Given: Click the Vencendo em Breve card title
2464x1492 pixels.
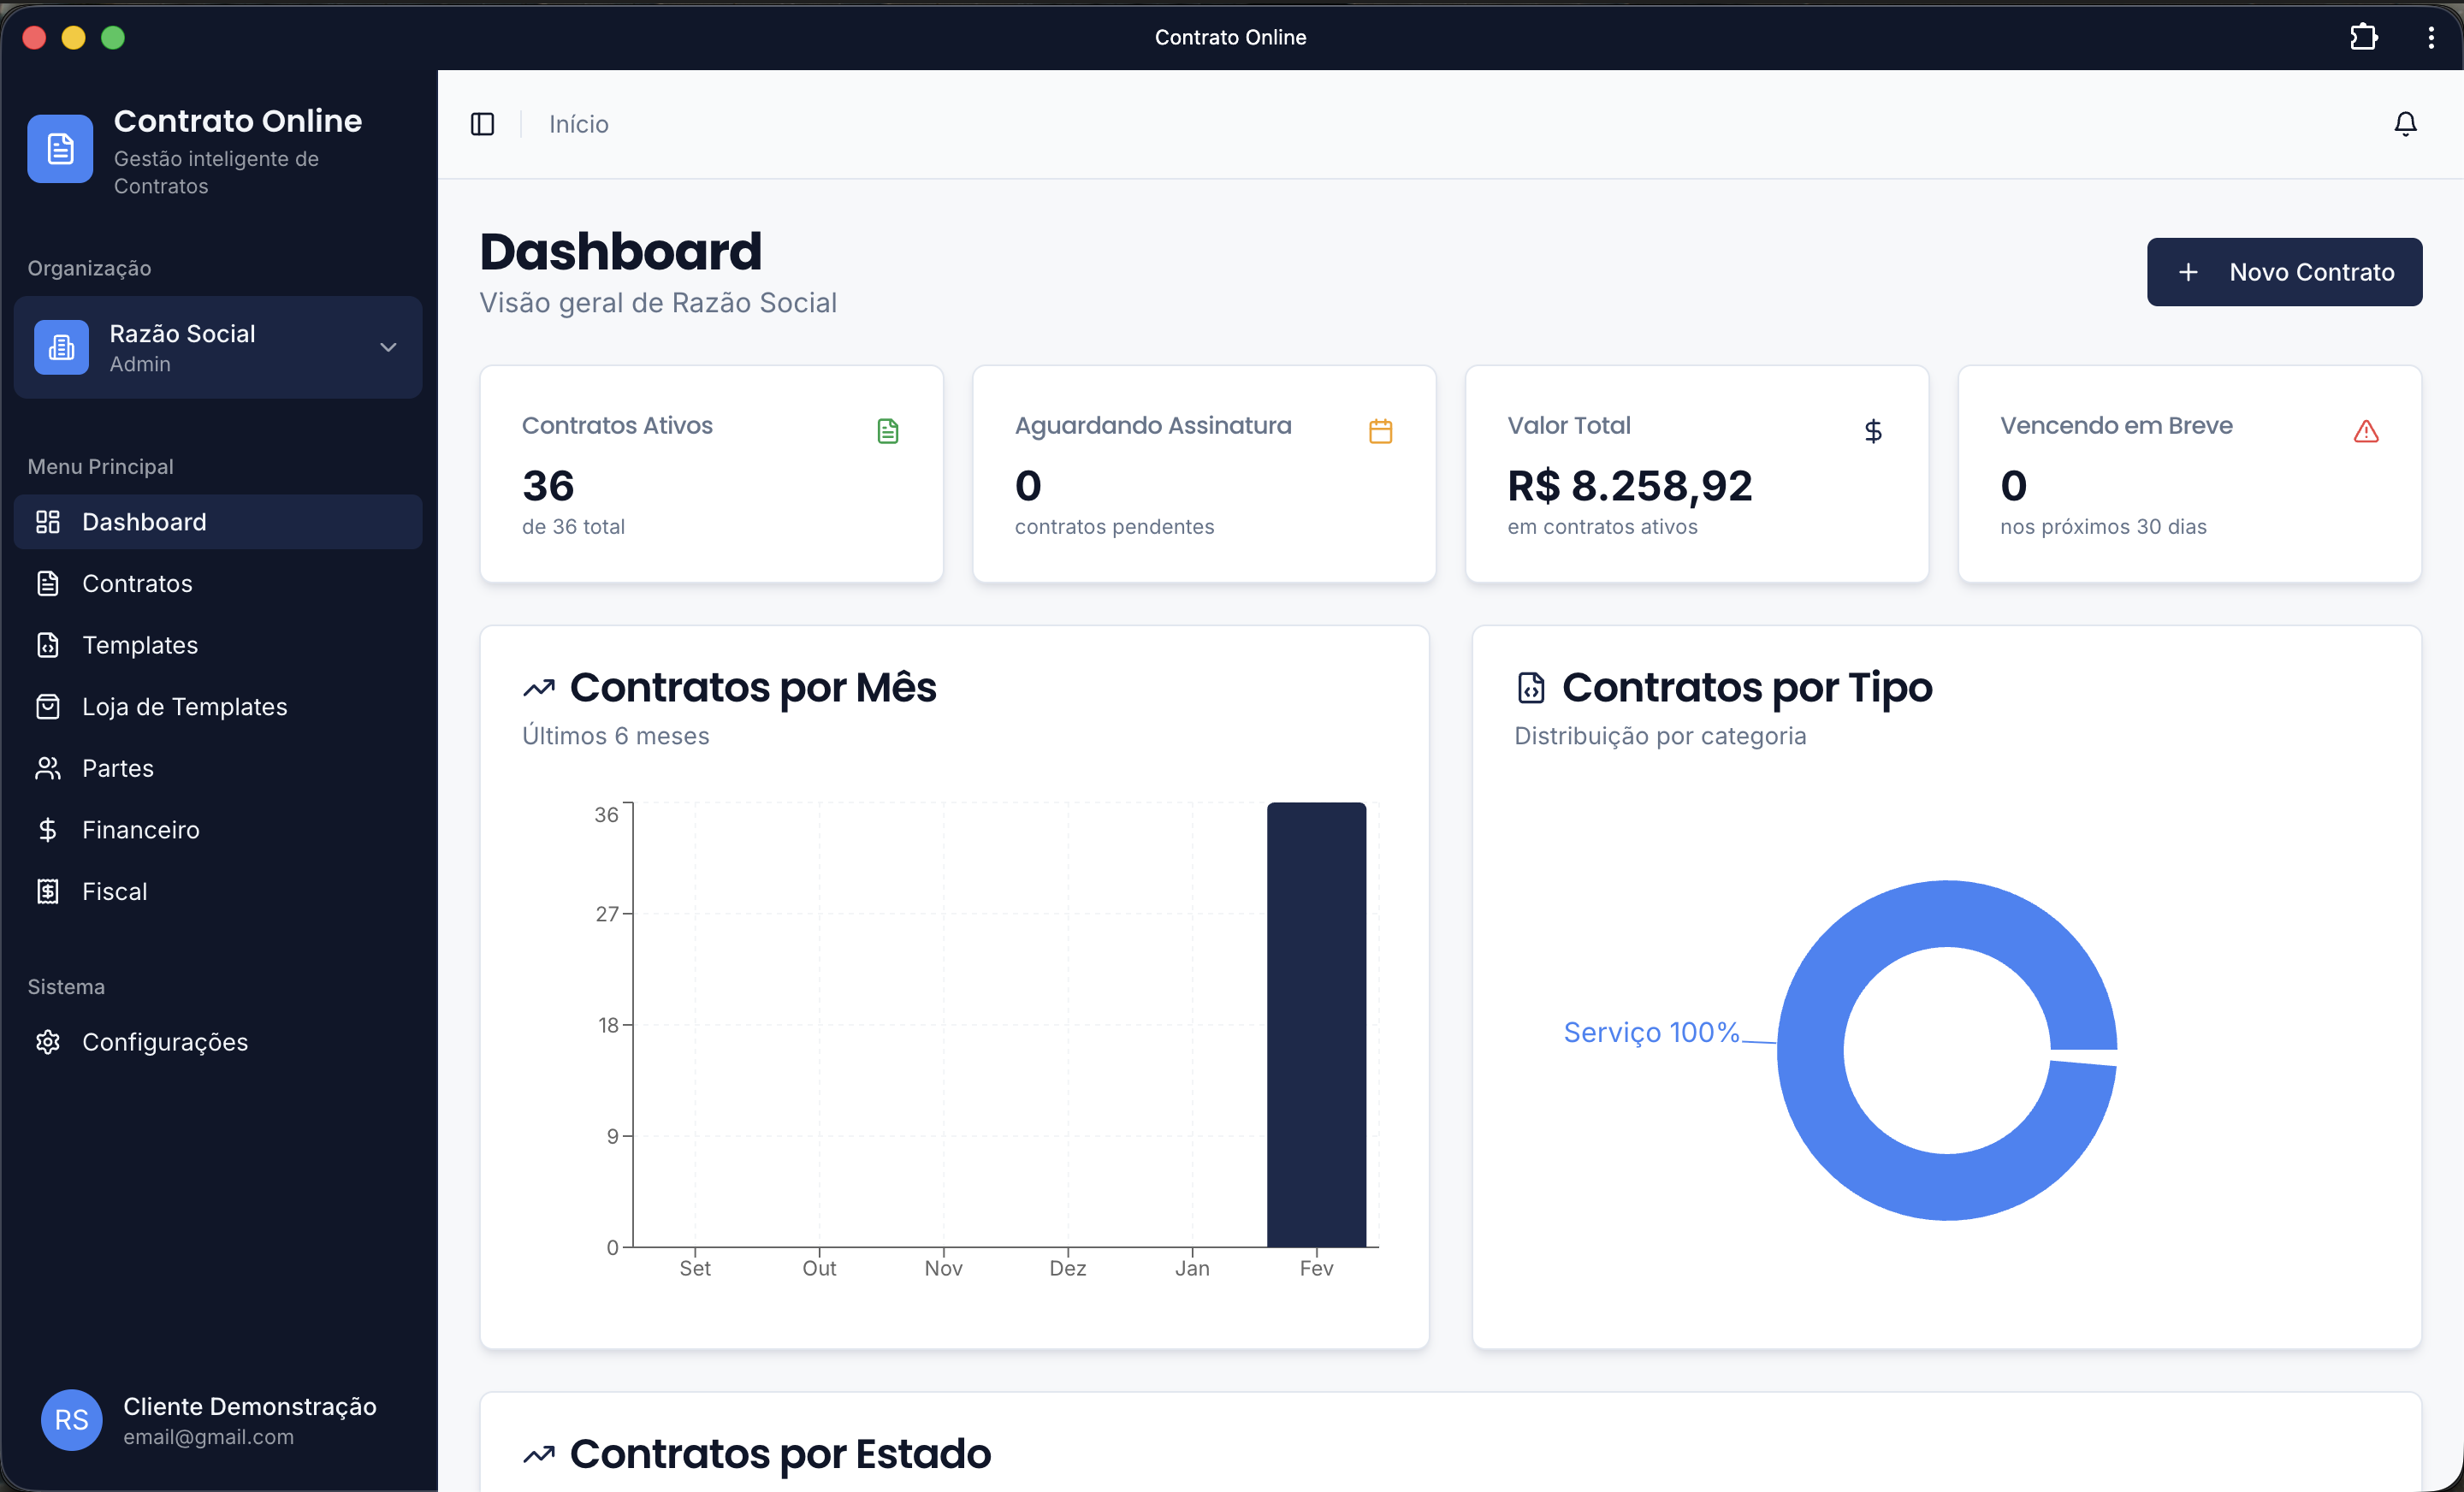Looking at the screenshot, I should pos(2116,426).
